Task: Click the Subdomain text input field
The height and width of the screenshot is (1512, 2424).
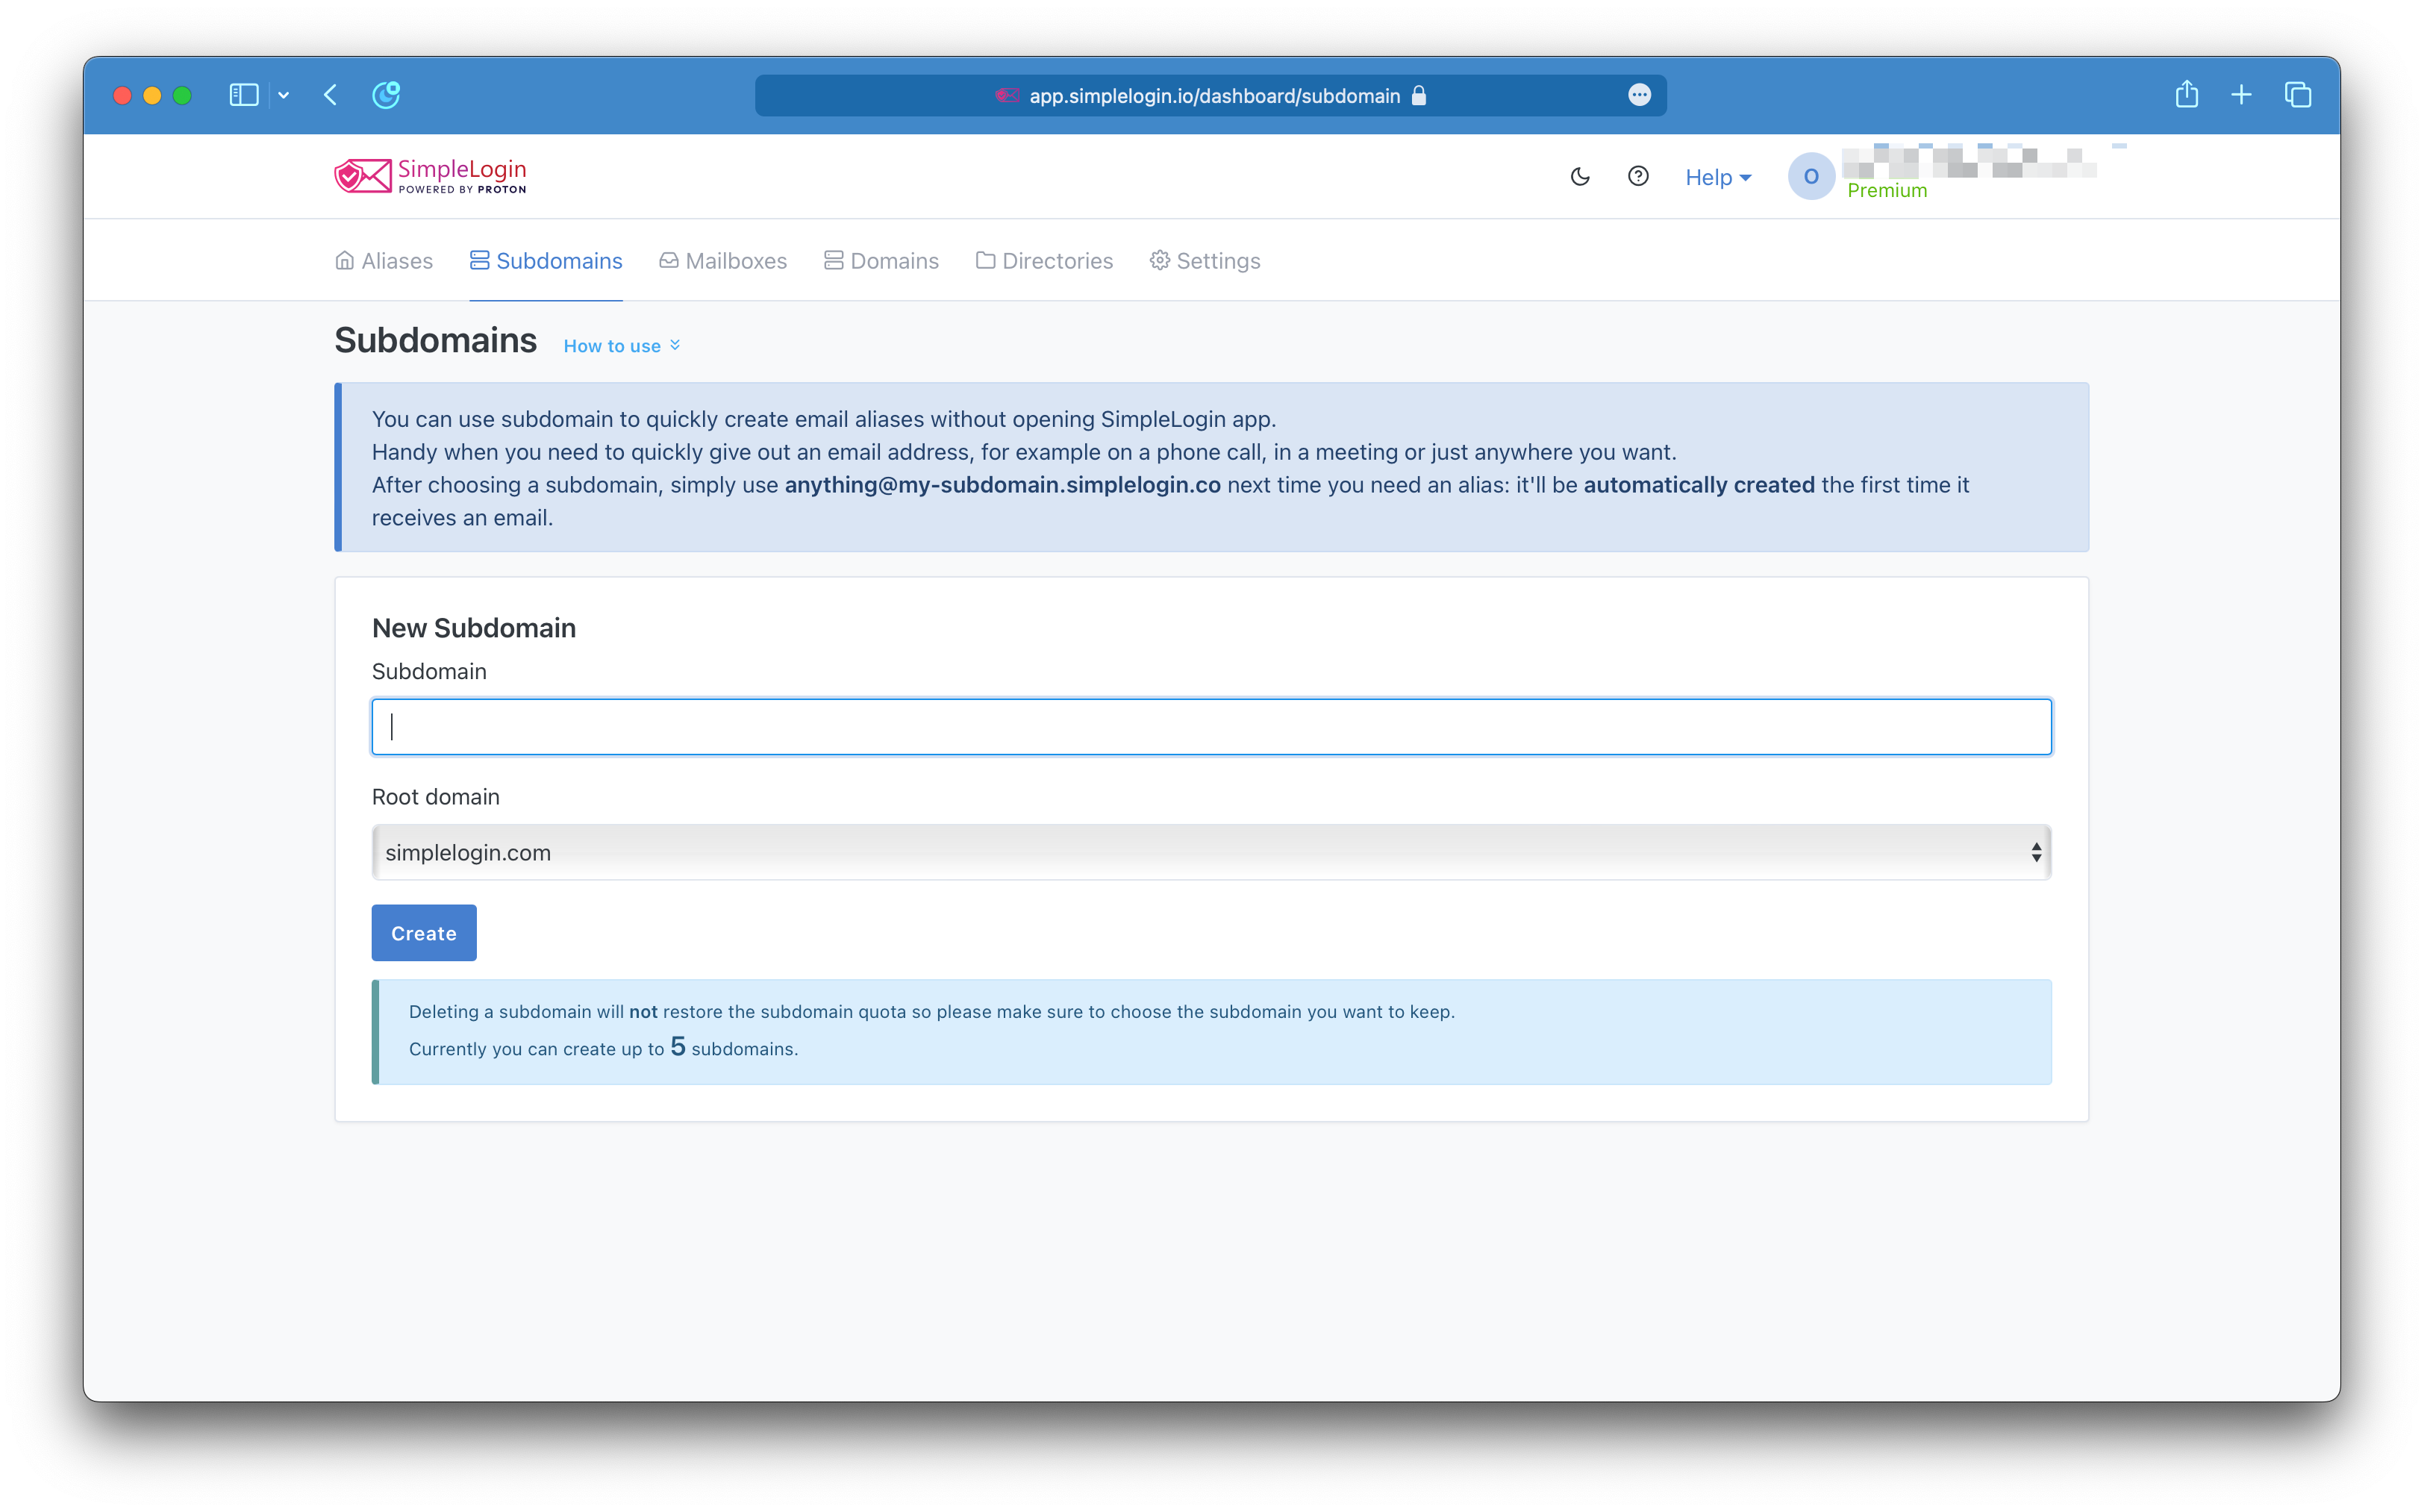Action: [x=1211, y=727]
